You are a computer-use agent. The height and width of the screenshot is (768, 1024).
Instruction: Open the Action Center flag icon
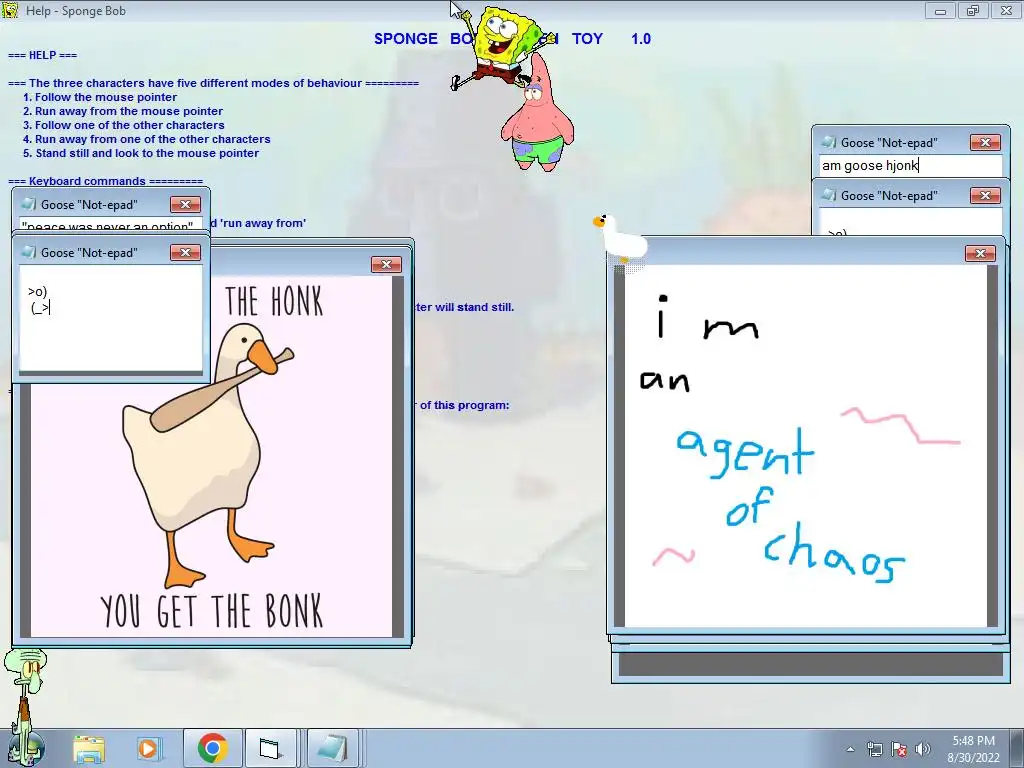(x=899, y=750)
